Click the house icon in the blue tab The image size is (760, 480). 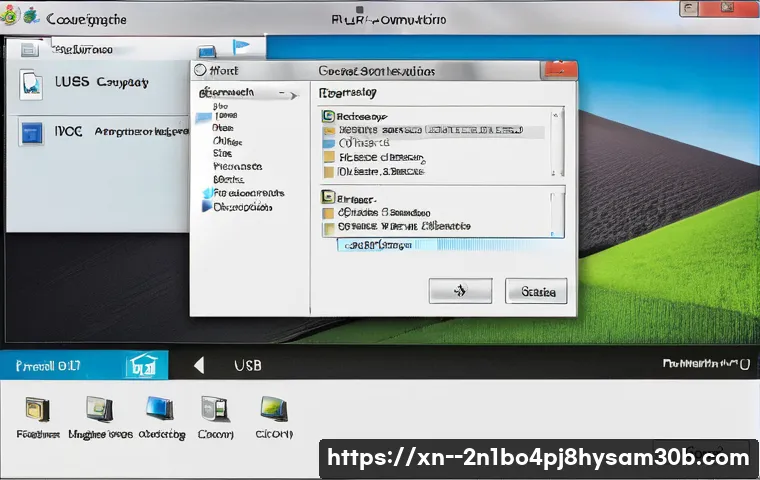pos(141,367)
